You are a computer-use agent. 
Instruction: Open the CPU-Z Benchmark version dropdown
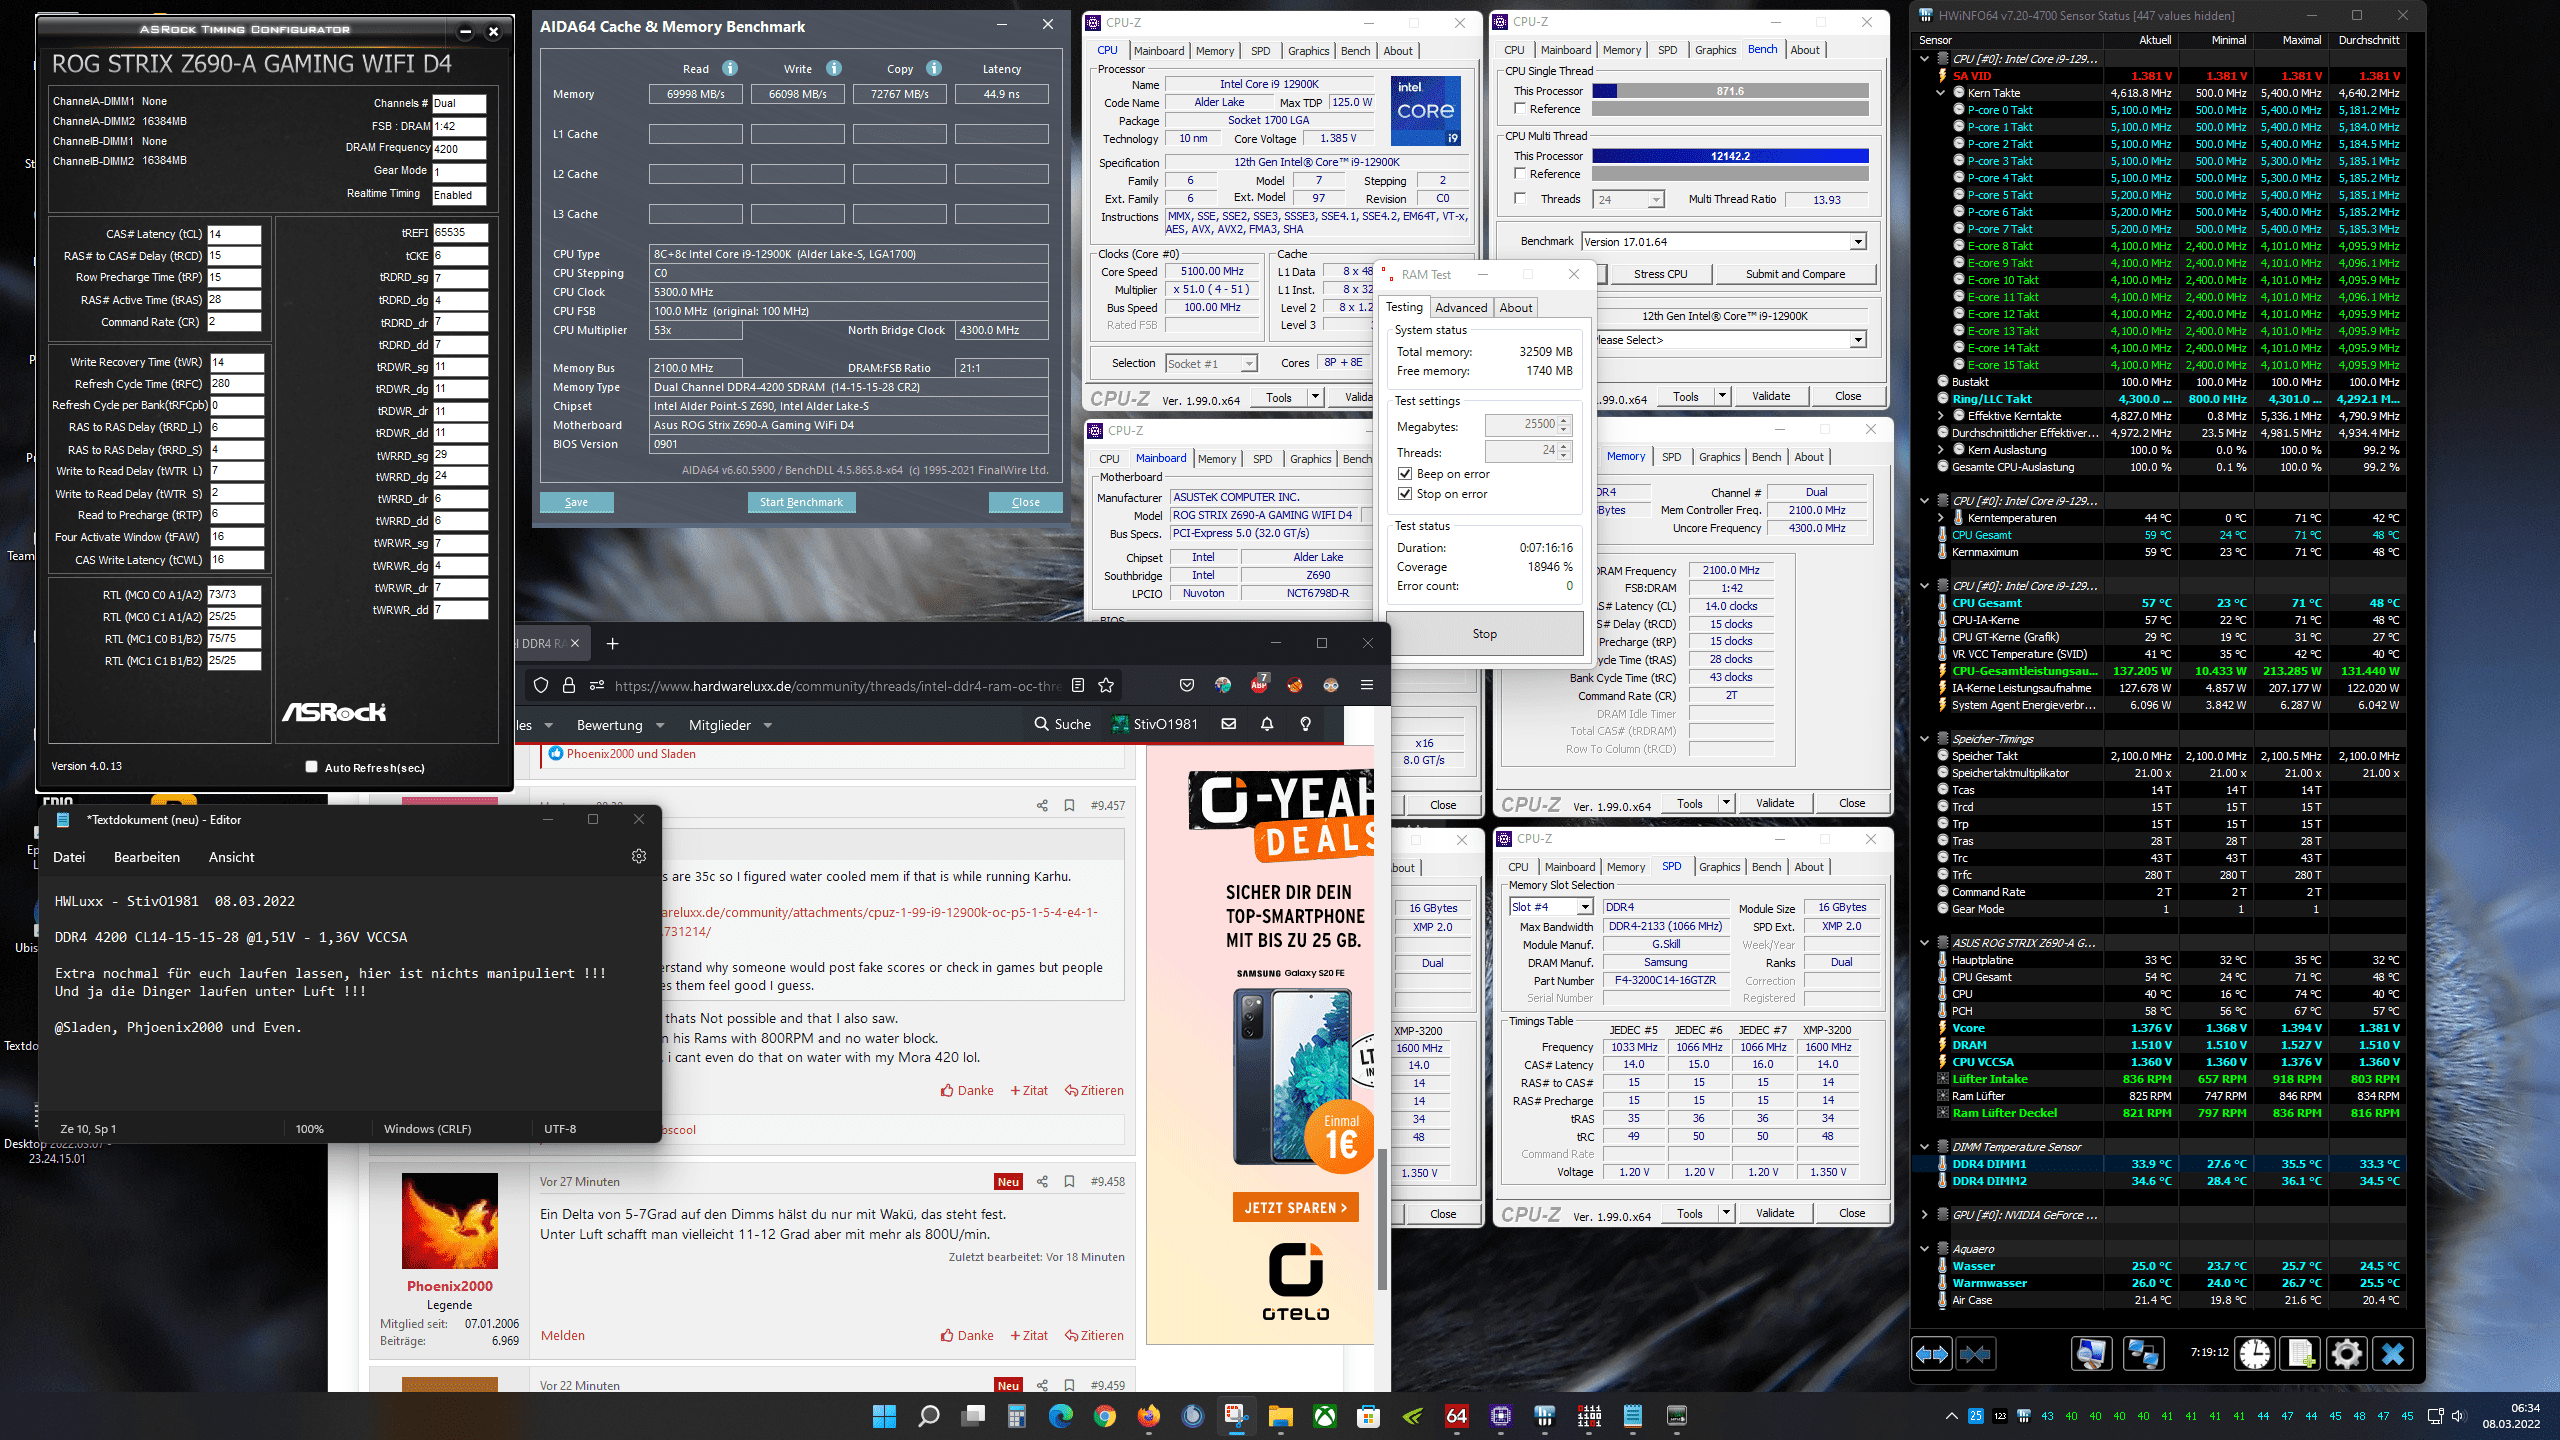[x=1857, y=242]
